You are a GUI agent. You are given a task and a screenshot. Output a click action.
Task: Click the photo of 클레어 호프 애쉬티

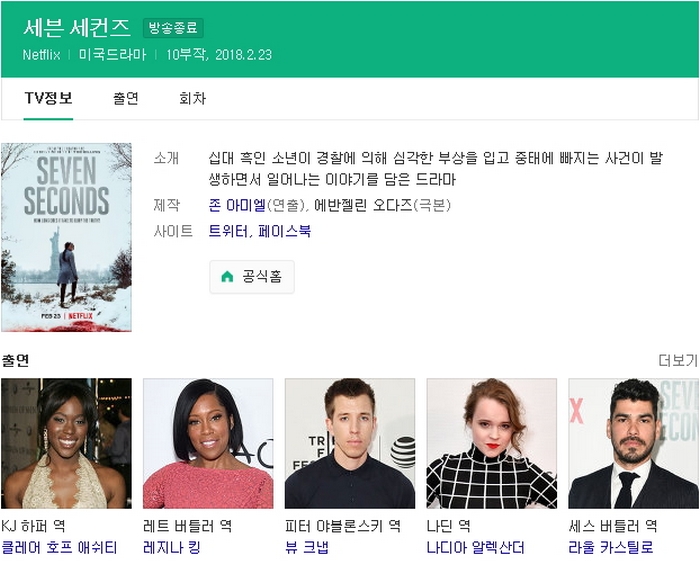coord(67,443)
